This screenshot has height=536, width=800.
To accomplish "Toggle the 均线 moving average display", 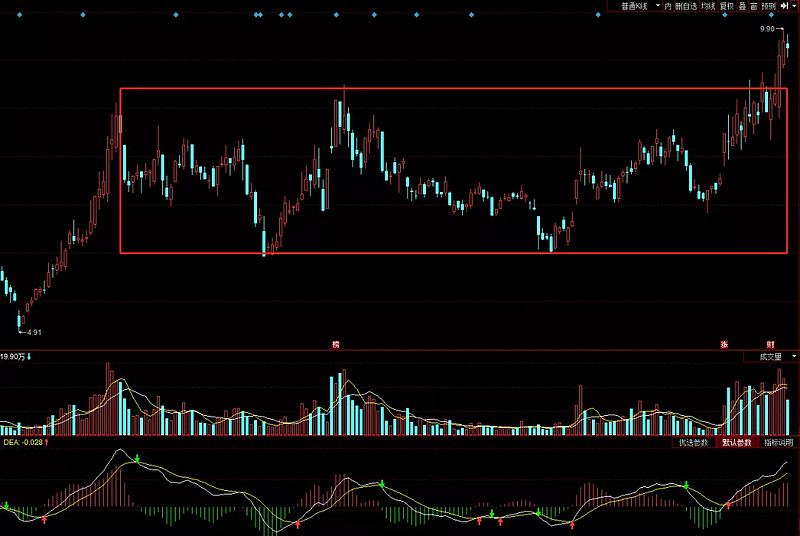I will pyautogui.click(x=707, y=6).
